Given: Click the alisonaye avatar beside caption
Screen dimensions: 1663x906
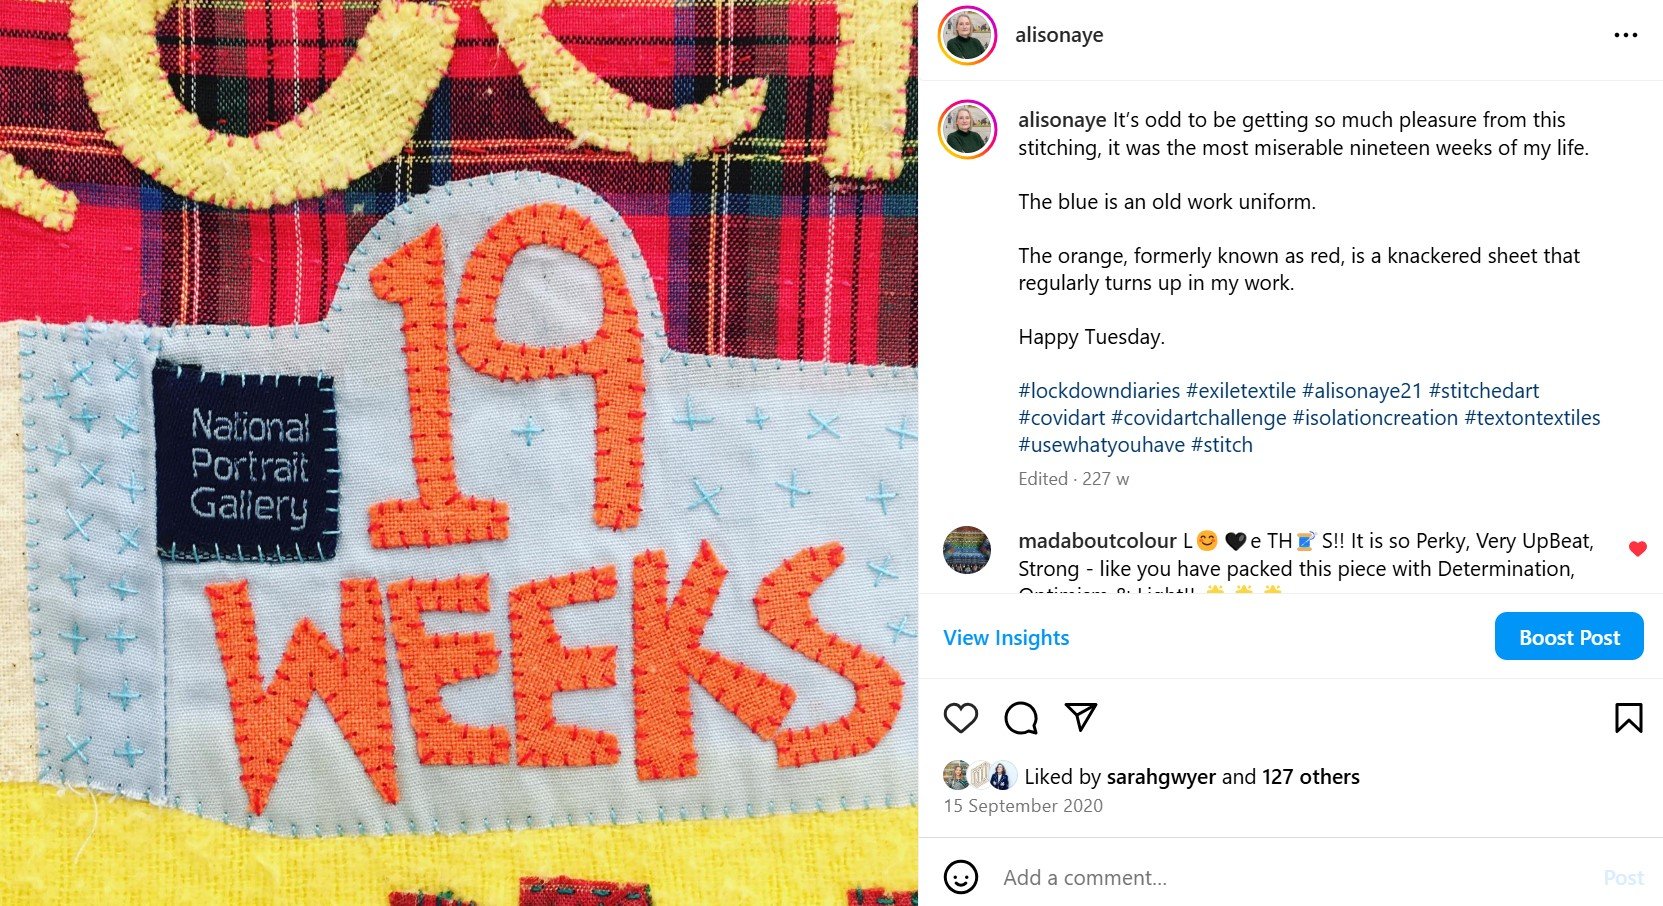Looking at the screenshot, I should [967, 130].
